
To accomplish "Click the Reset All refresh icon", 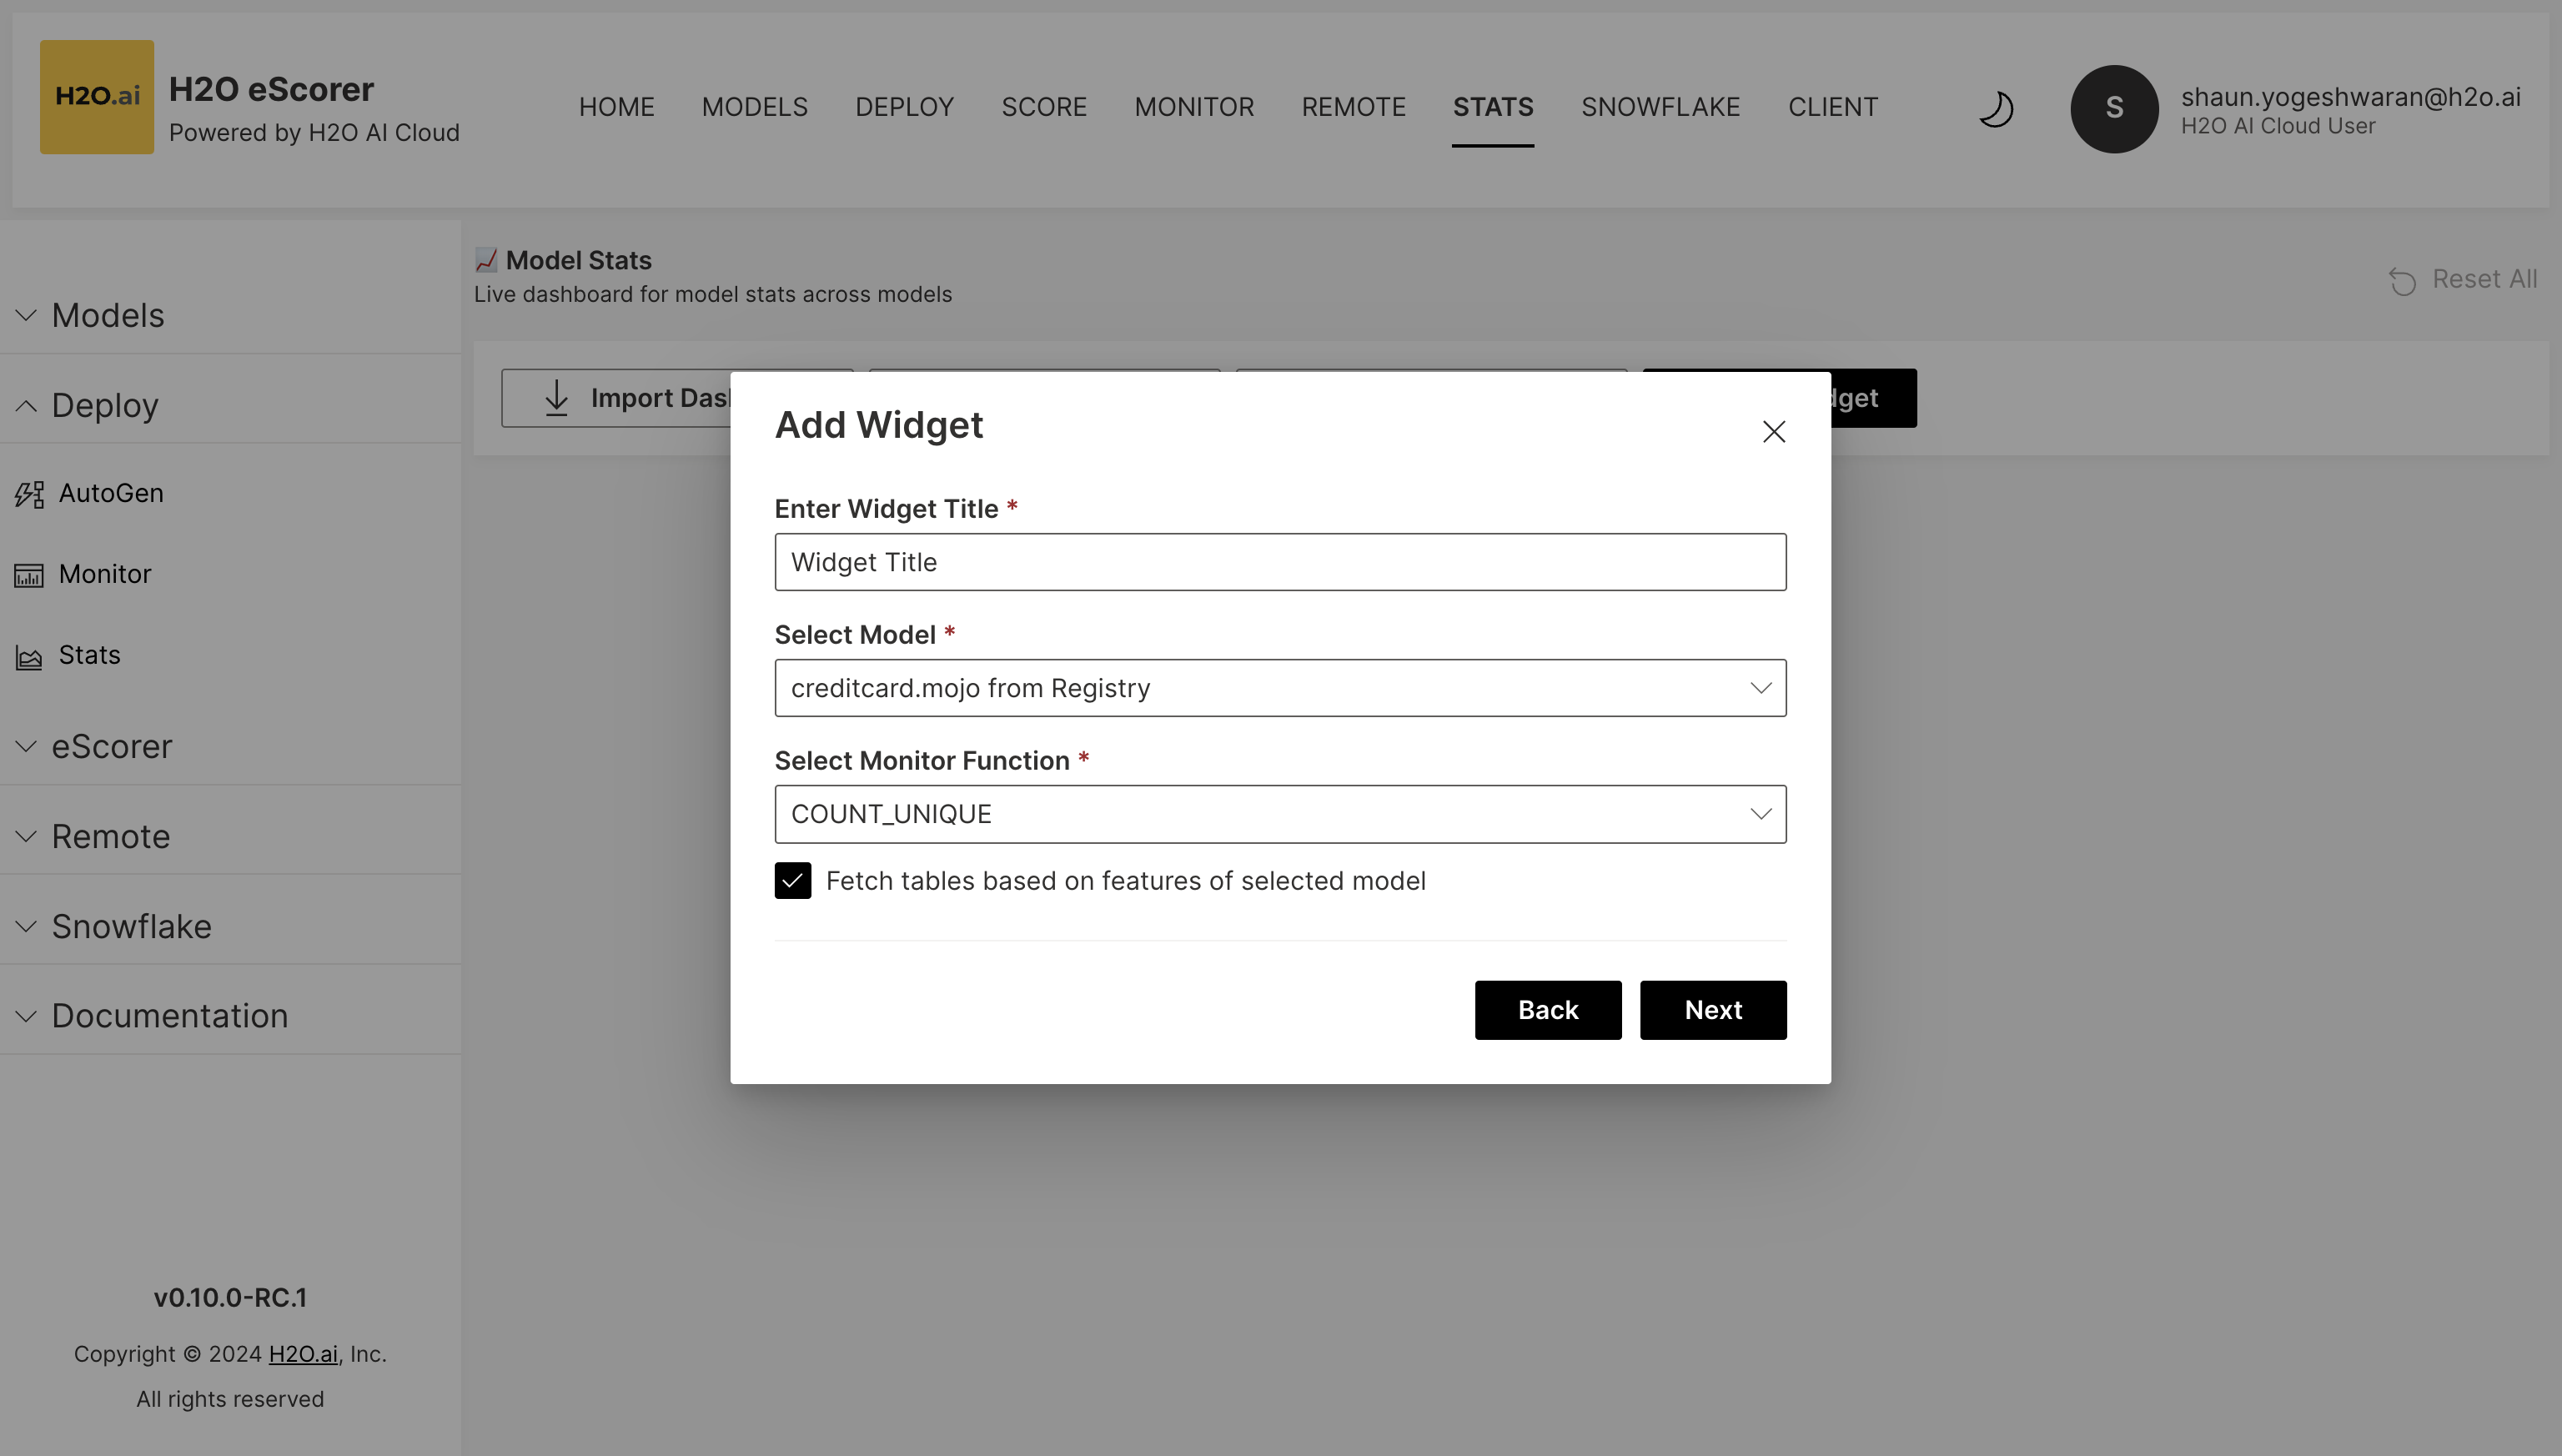I will (2404, 281).
